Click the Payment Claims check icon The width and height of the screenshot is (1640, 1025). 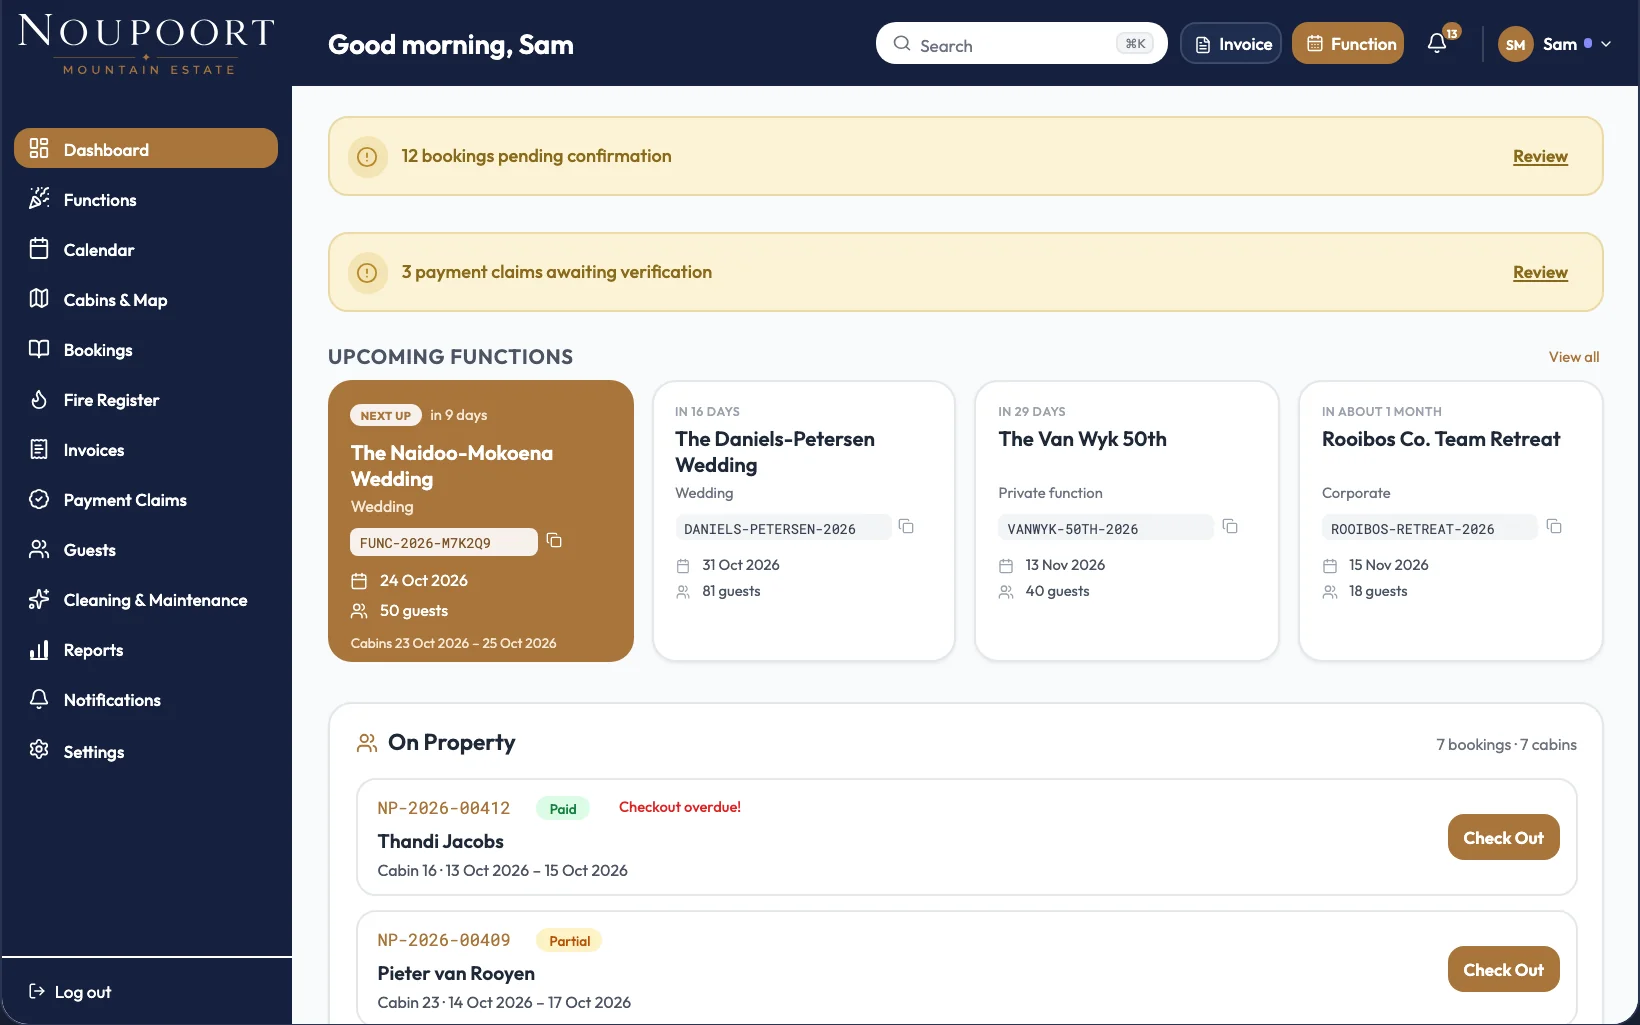click(39, 499)
